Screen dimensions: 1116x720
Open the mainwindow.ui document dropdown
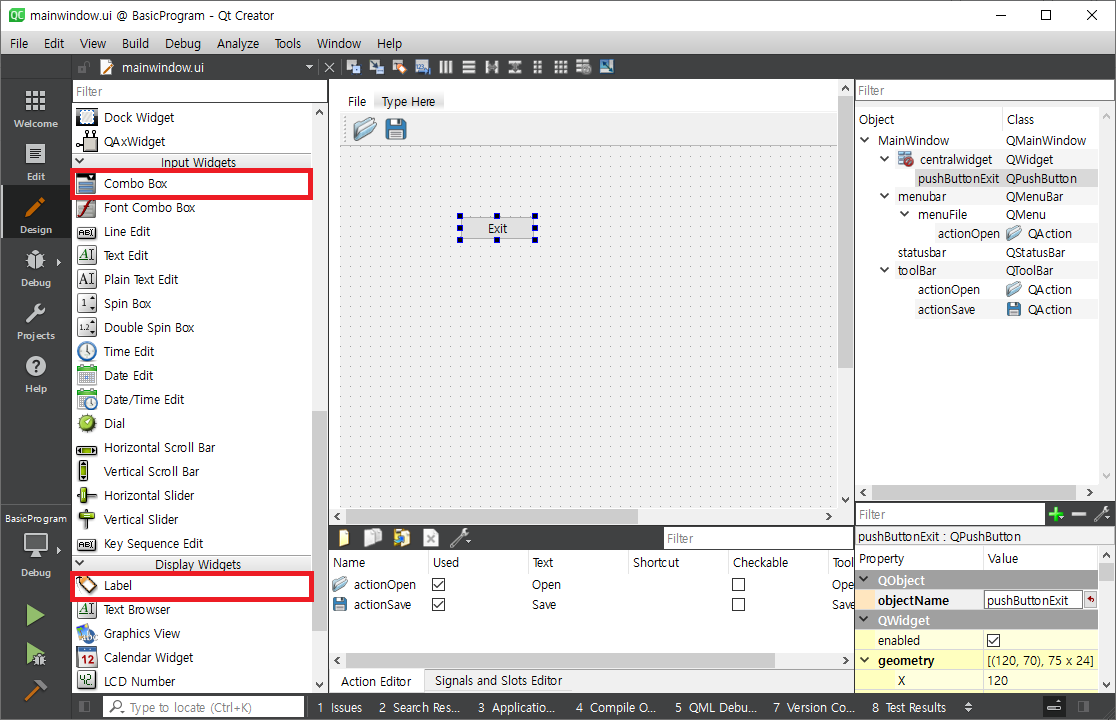coord(309,68)
